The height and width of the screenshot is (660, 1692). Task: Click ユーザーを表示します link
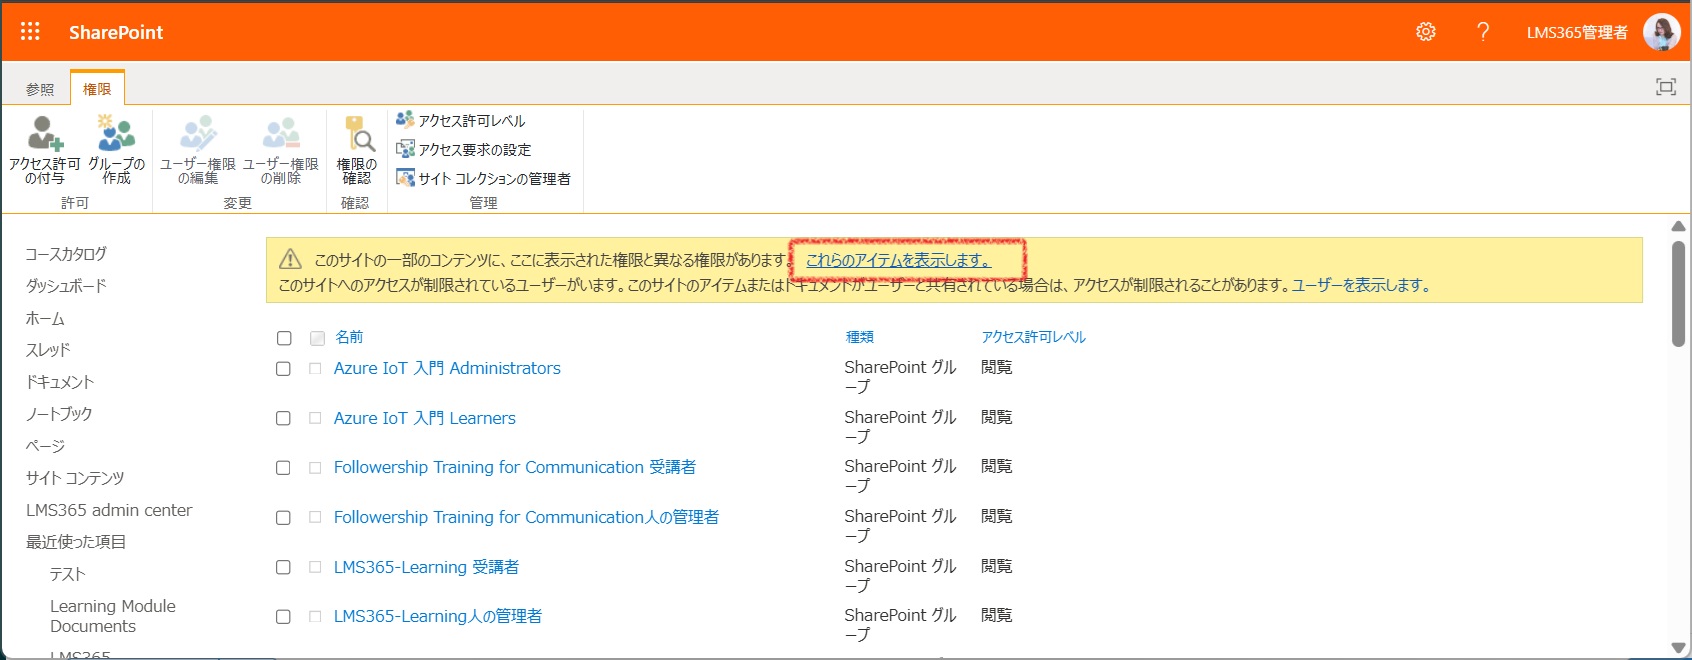1360,285
